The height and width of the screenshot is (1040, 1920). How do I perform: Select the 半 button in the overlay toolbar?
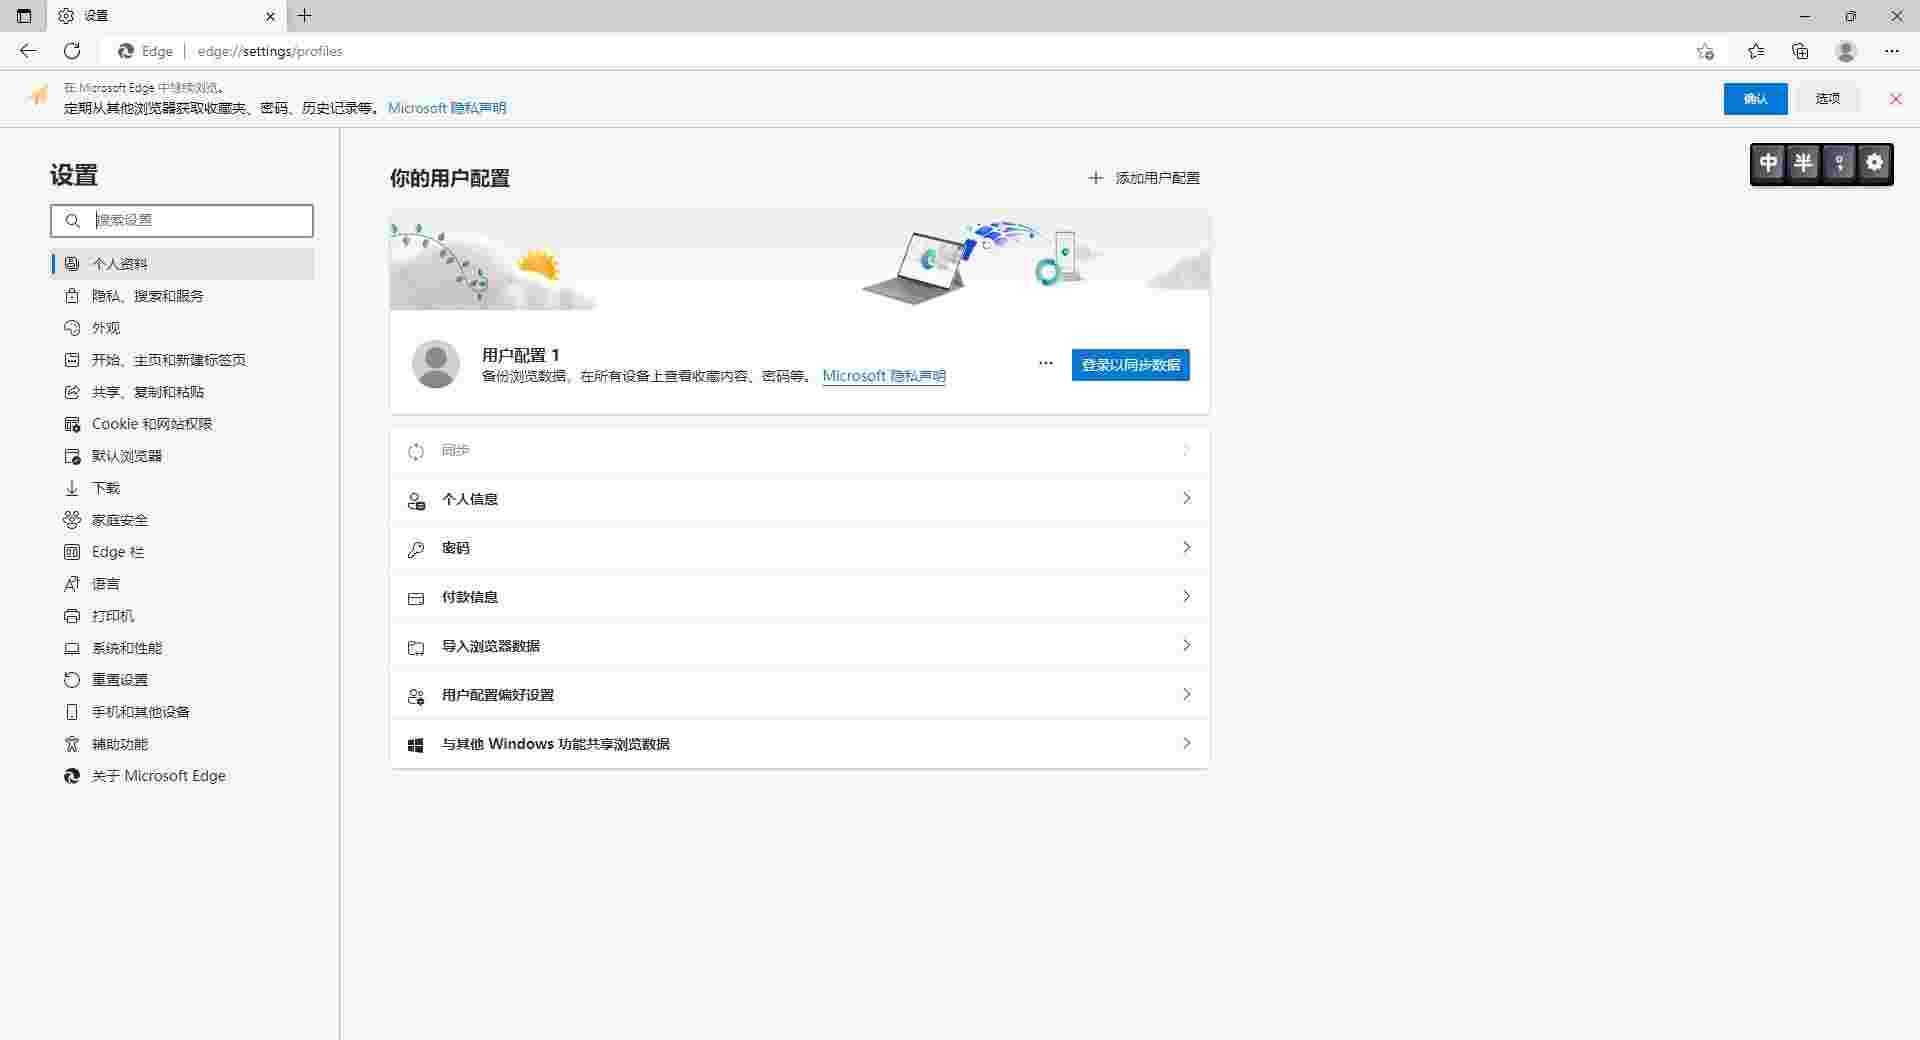point(1804,162)
